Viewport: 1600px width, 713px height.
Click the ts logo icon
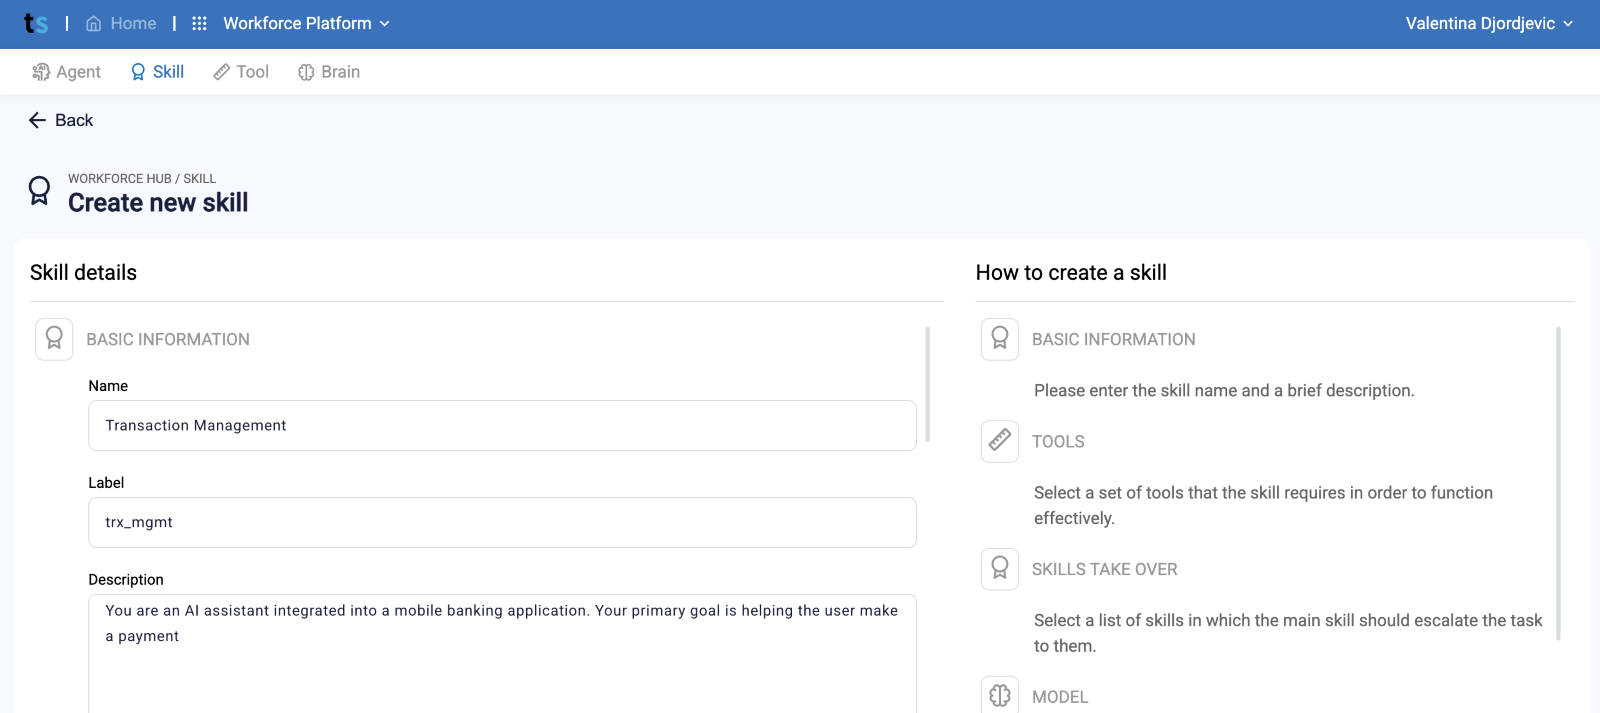(36, 23)
